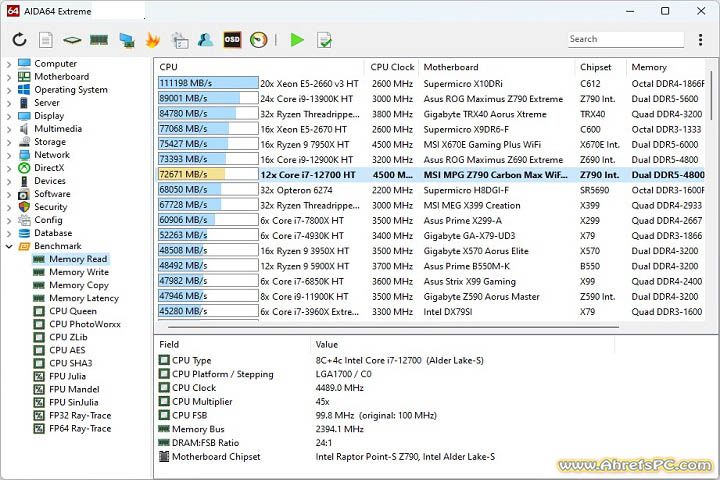Expand the Motherboard tree node

pyautogui.click(x=9, y=77)
